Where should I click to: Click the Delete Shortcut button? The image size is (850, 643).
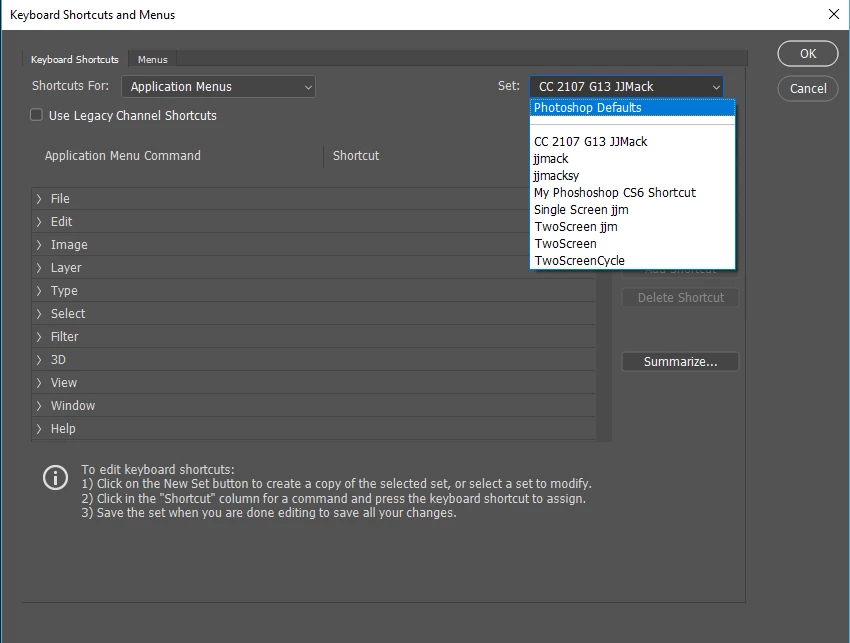pyautogui.click(x=680, y=298)
